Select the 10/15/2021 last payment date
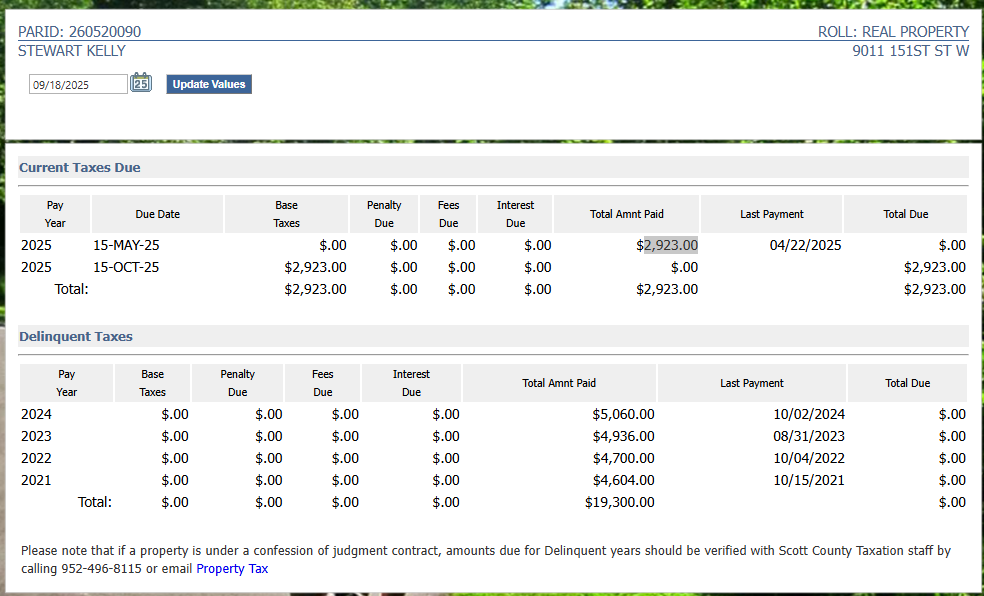 click(808, 480)
